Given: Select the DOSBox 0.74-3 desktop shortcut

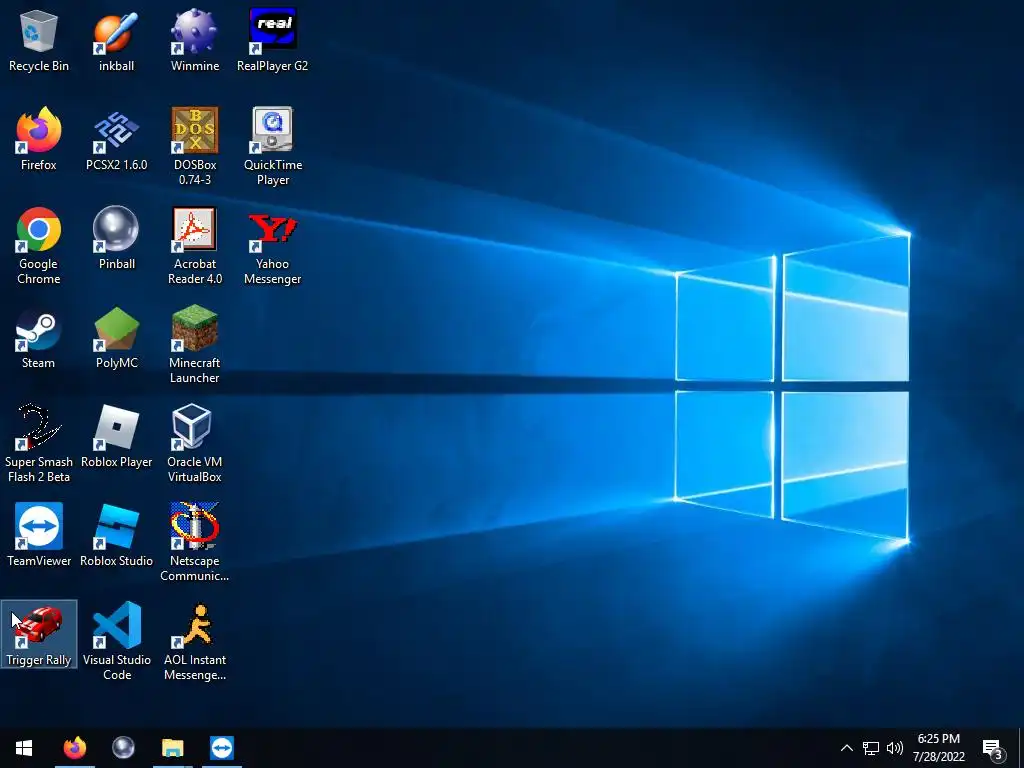Looking at the screenshot, I should 195,146.
